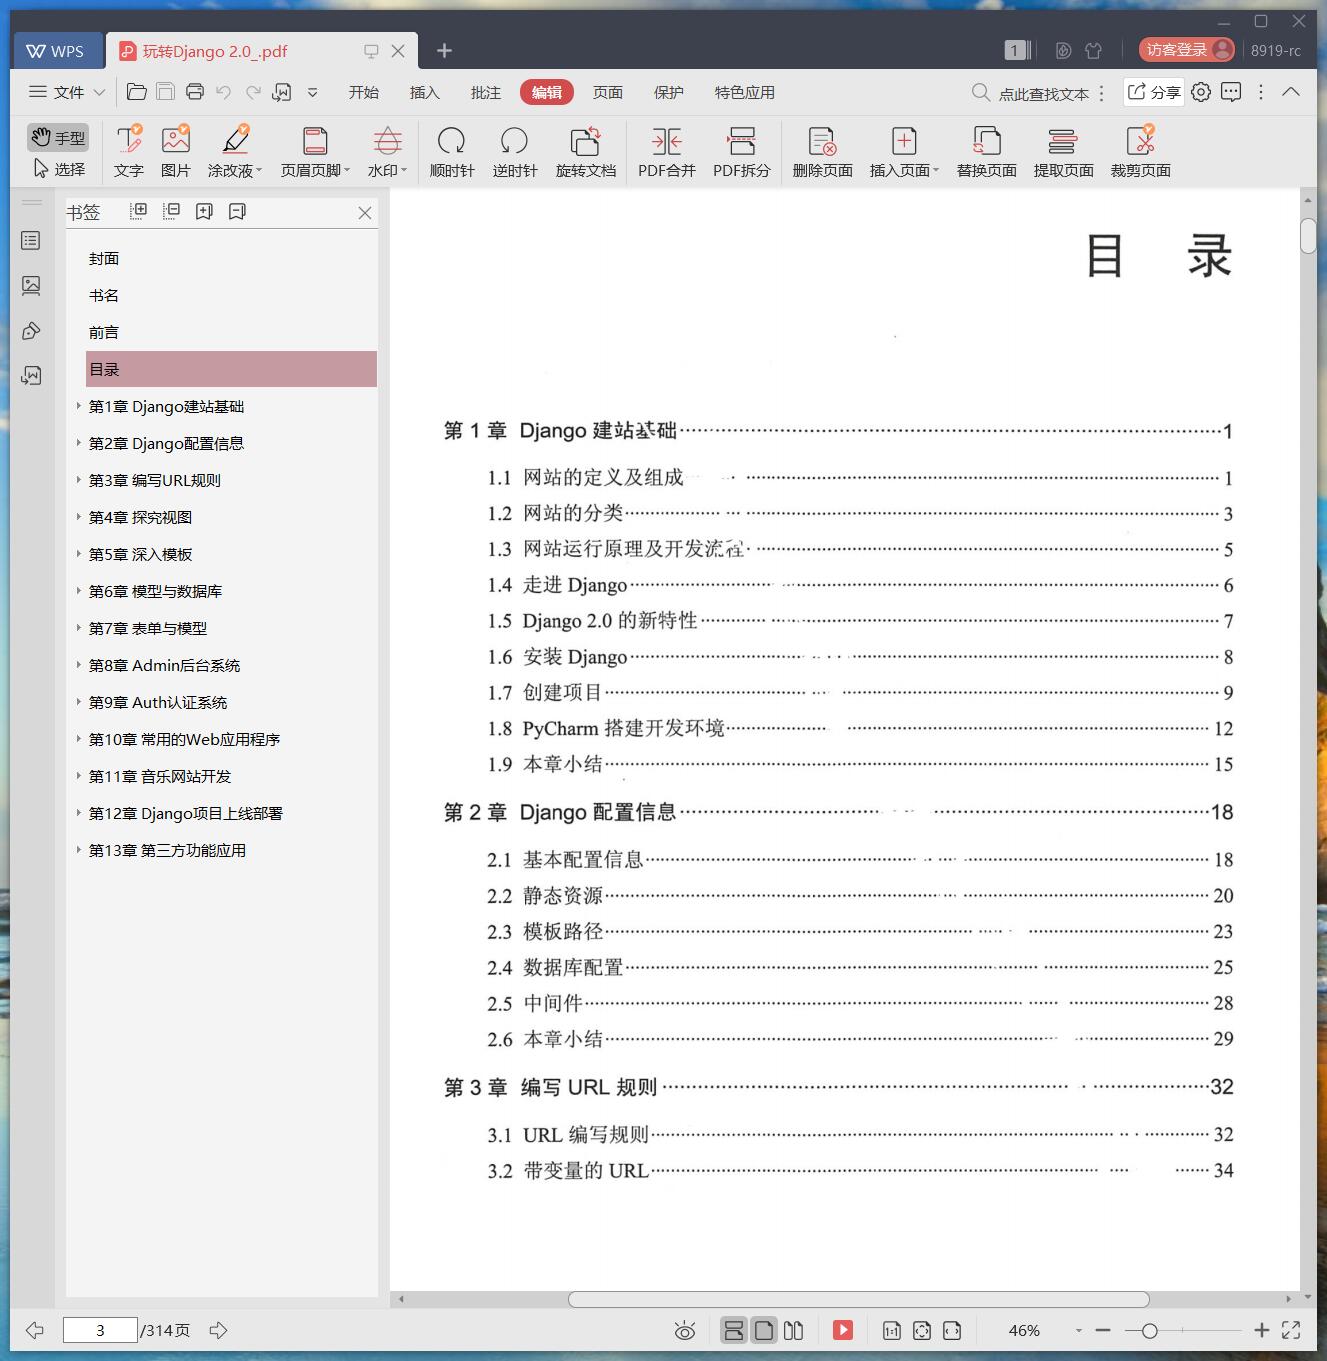Switch to the 开始 tab
Viewport: 1327px width, 1361px height.
pos(364,92)
